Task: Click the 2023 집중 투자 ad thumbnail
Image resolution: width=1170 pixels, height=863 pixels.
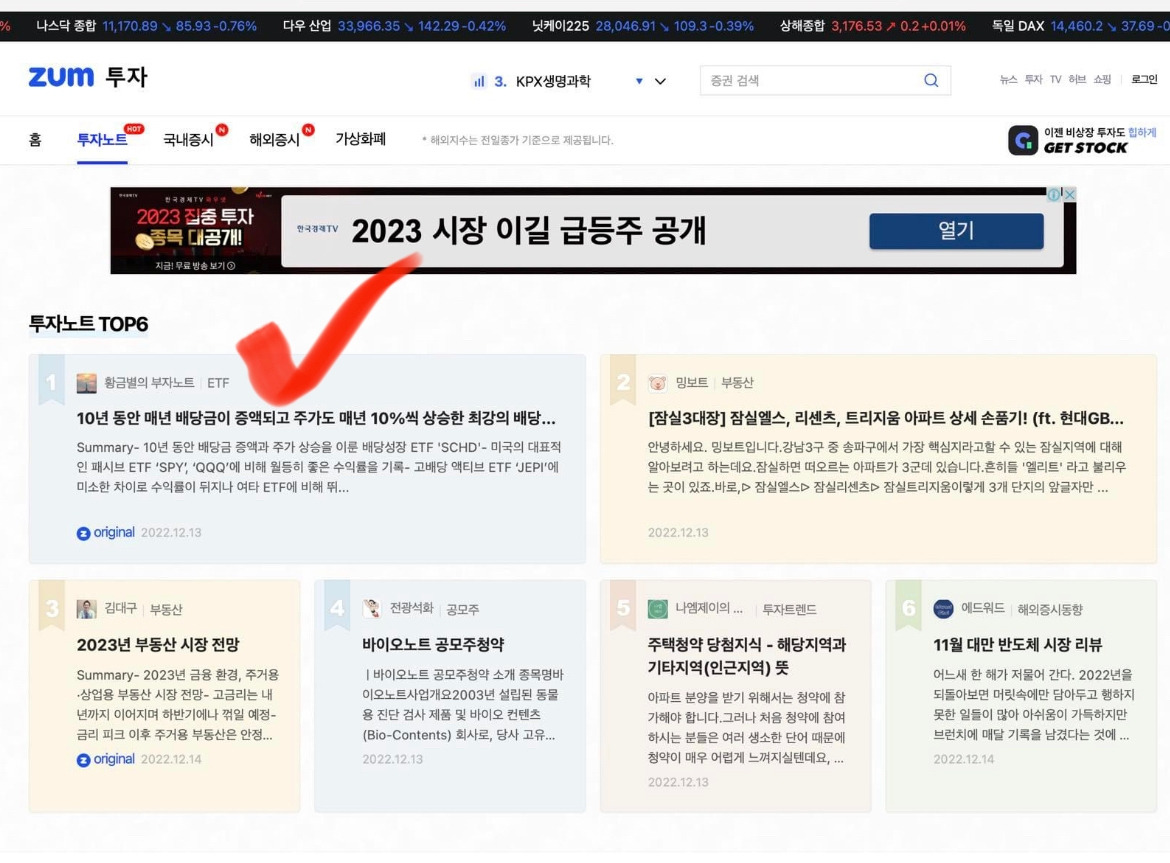Action: coord(195,230)
